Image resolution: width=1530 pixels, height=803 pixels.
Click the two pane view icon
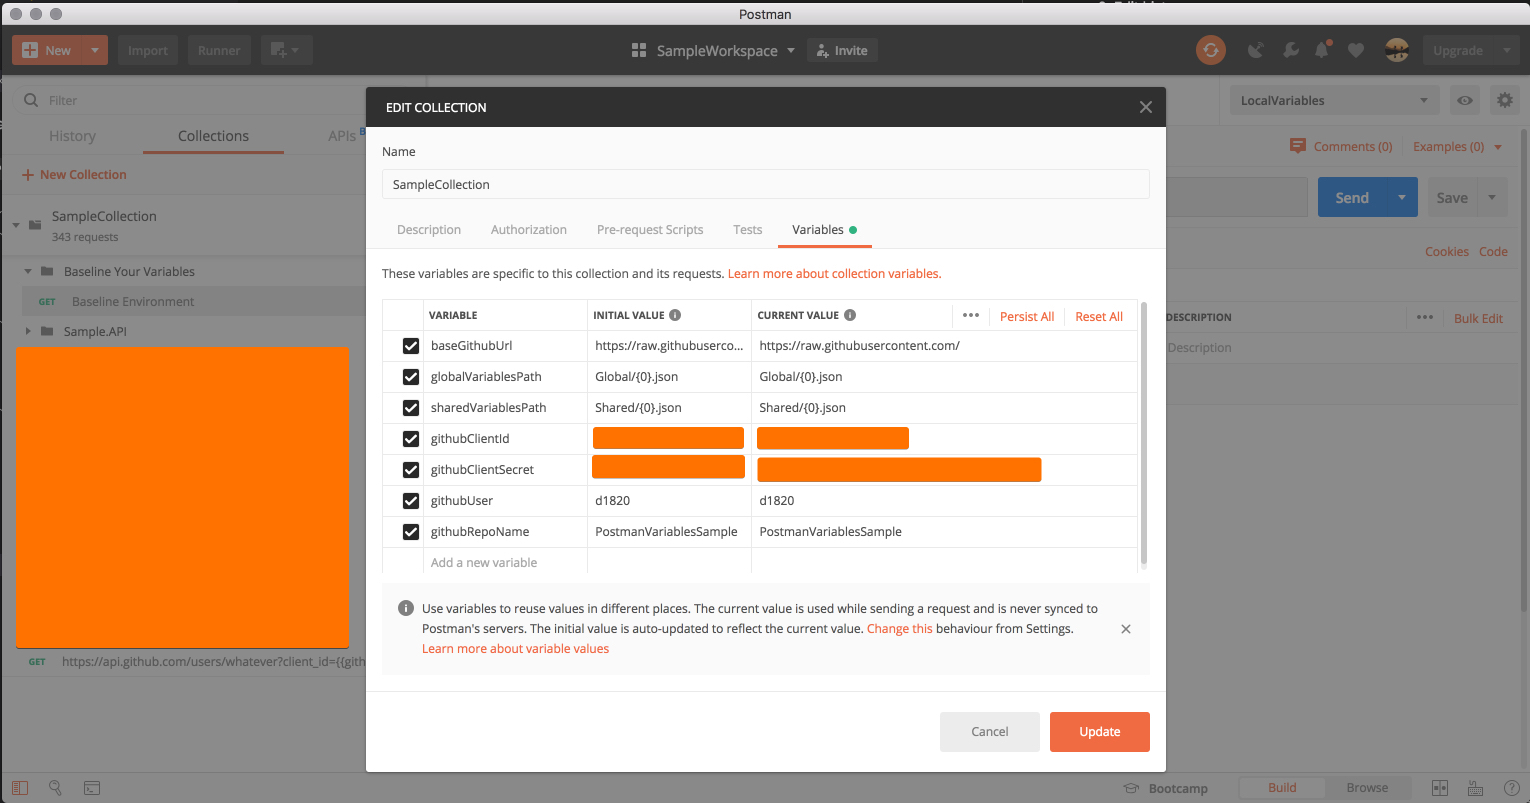pos(1440,788)
